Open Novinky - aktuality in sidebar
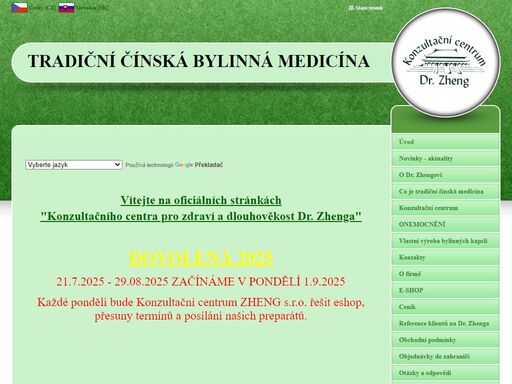Image resolution: width=512 pixels, height=384 pixels. (x=445, y=158)
